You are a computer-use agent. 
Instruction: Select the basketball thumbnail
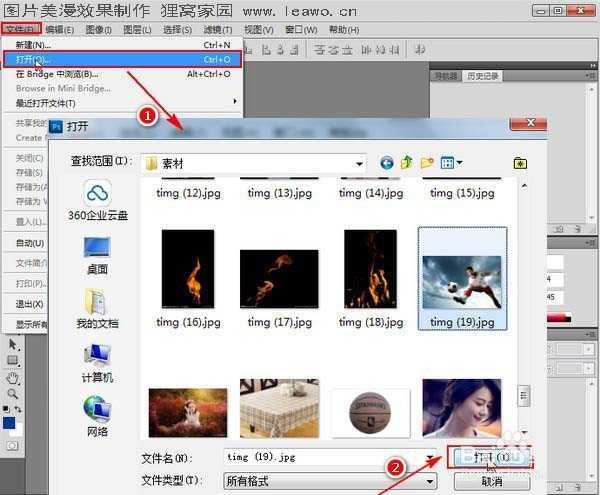coord(370,413)
